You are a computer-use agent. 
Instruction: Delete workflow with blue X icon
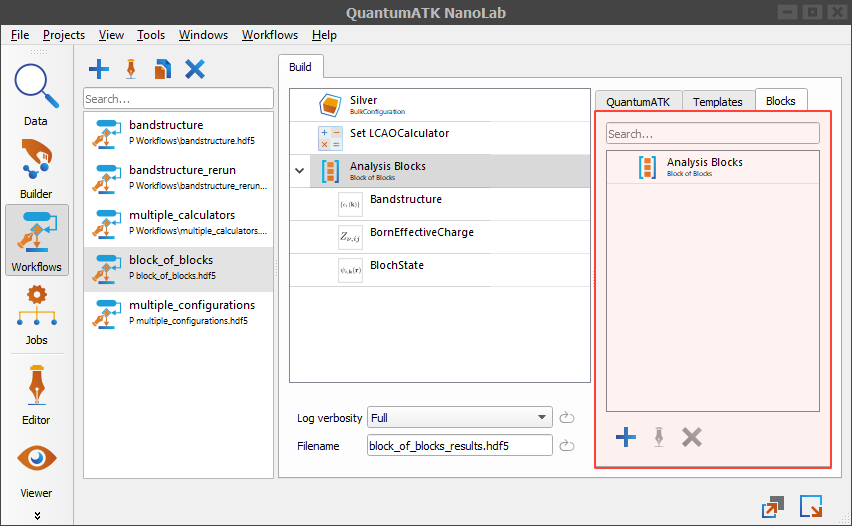point(195,69)
